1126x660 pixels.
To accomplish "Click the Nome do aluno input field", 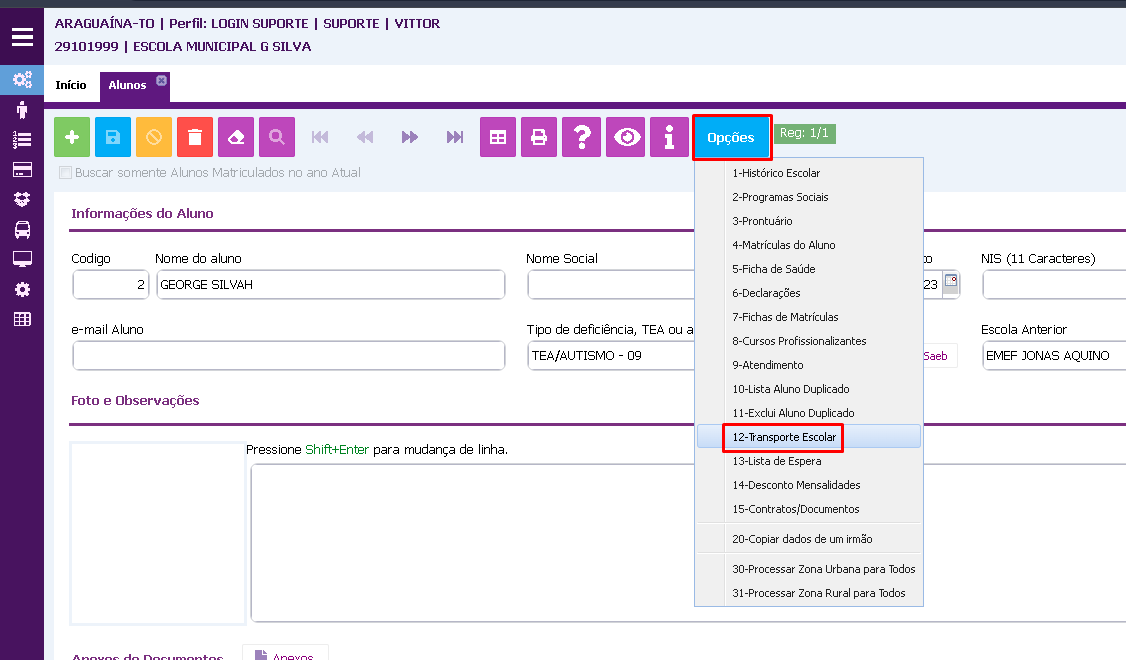I will 330,285.
